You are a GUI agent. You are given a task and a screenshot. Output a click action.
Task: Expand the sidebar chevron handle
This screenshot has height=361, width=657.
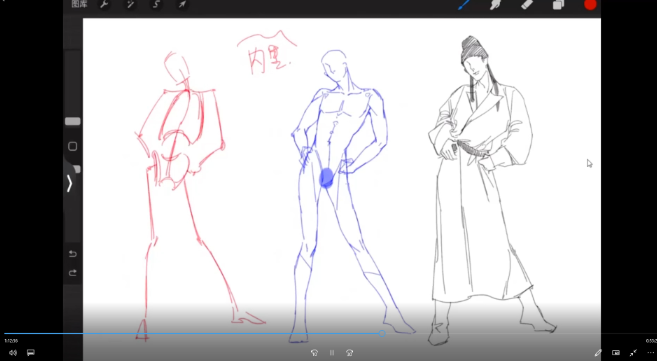point(70,183)
